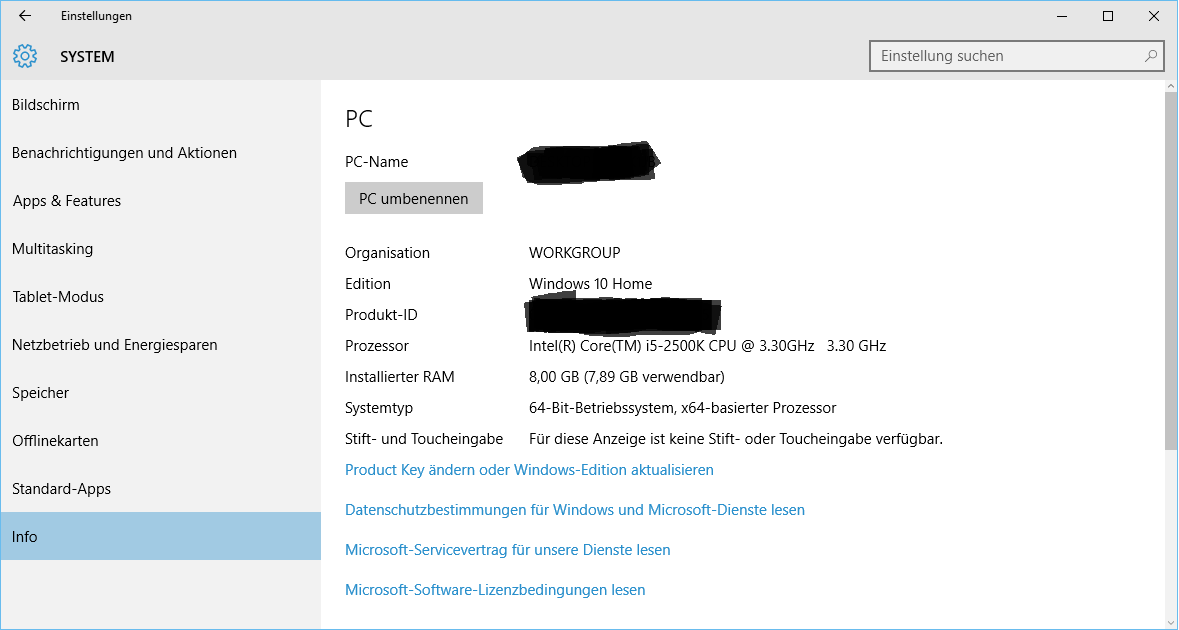Open Datenschutzbestimmungen für Windows link

574,510
